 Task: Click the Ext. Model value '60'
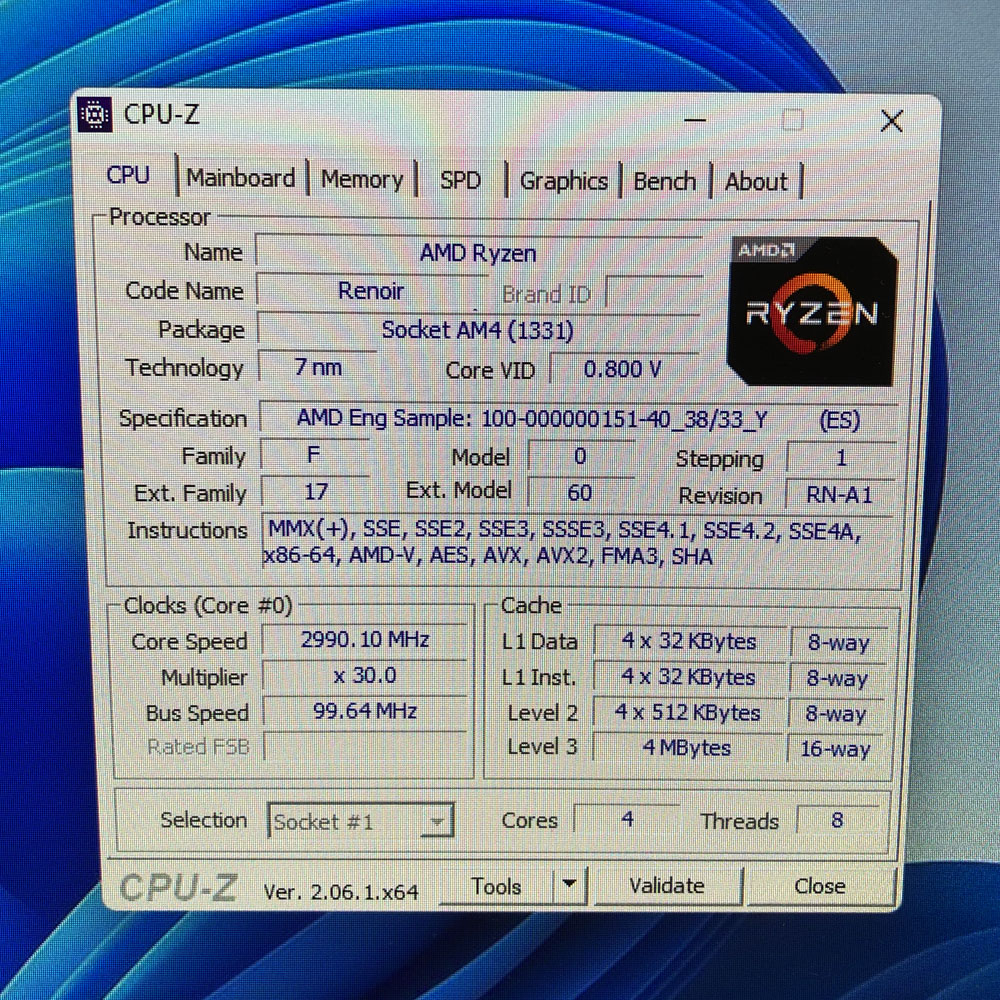[580, 493]
